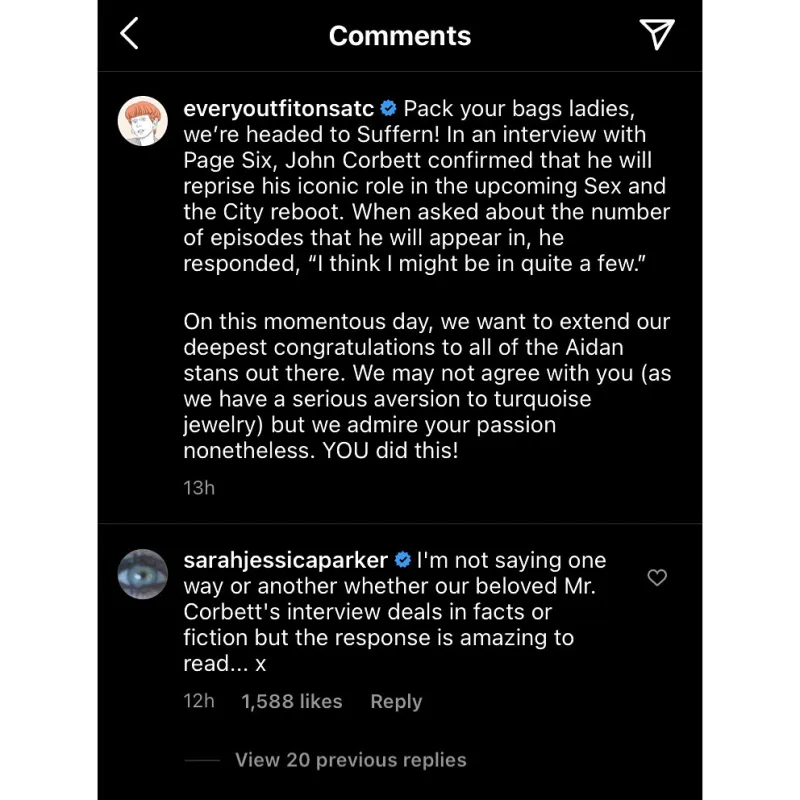The image size is (800, 800).
Task: Click the verified badge beside sarahjessicaparker
Action: [402, 560]
